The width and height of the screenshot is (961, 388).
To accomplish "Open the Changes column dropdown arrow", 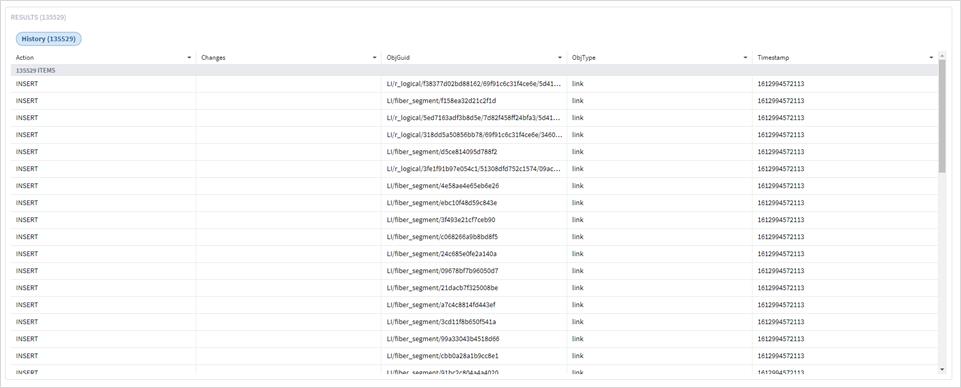I will click(x=374, y=58).
